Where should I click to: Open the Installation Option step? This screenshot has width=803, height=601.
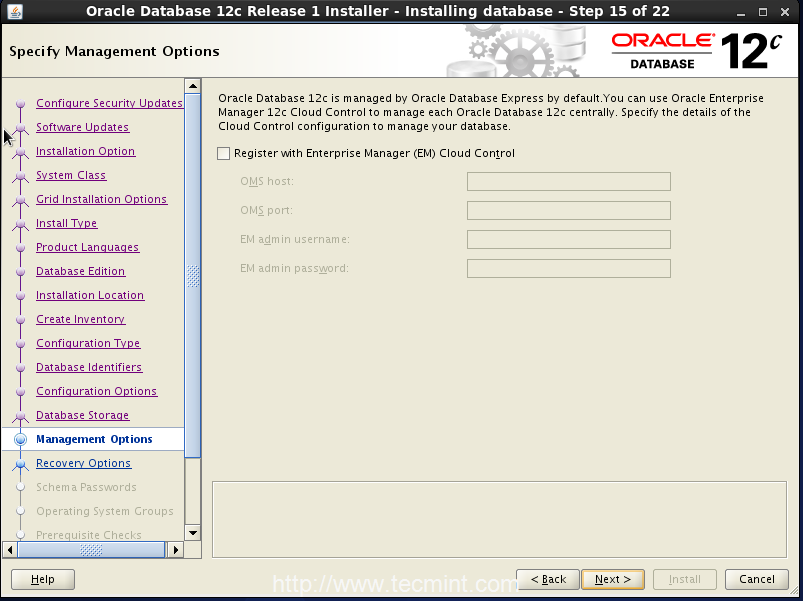(86, 151)
